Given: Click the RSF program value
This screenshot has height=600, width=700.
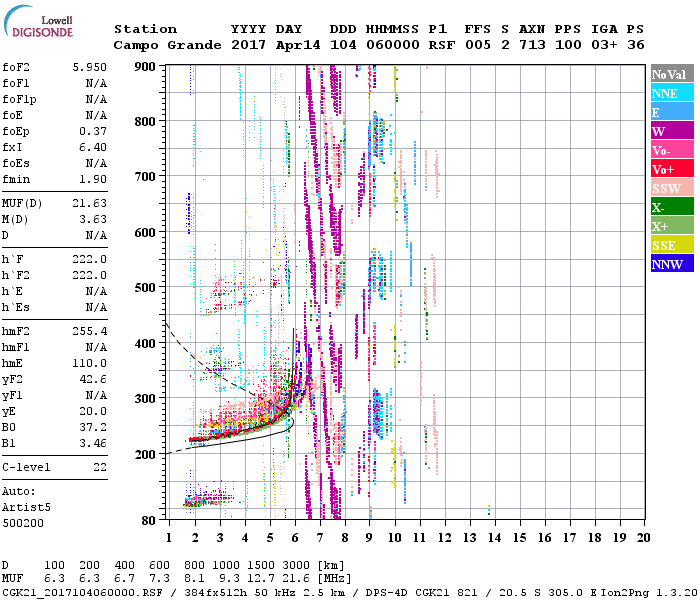Looking at the screenshot, I should 442,45.
